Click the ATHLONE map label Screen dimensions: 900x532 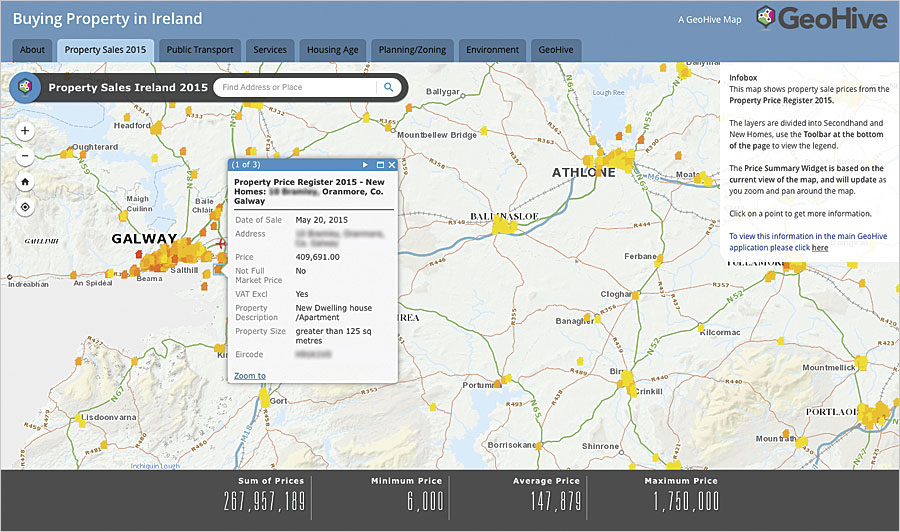[x=584, y=173]
